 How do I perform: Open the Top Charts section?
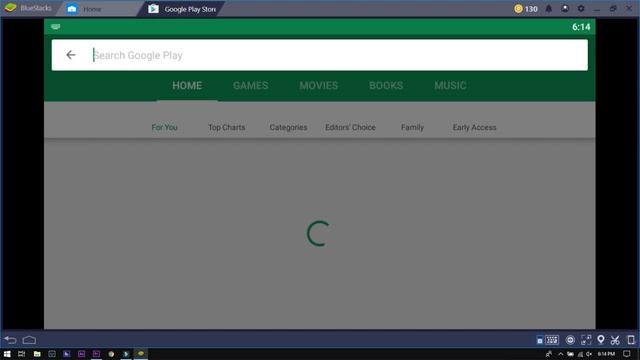227,127
